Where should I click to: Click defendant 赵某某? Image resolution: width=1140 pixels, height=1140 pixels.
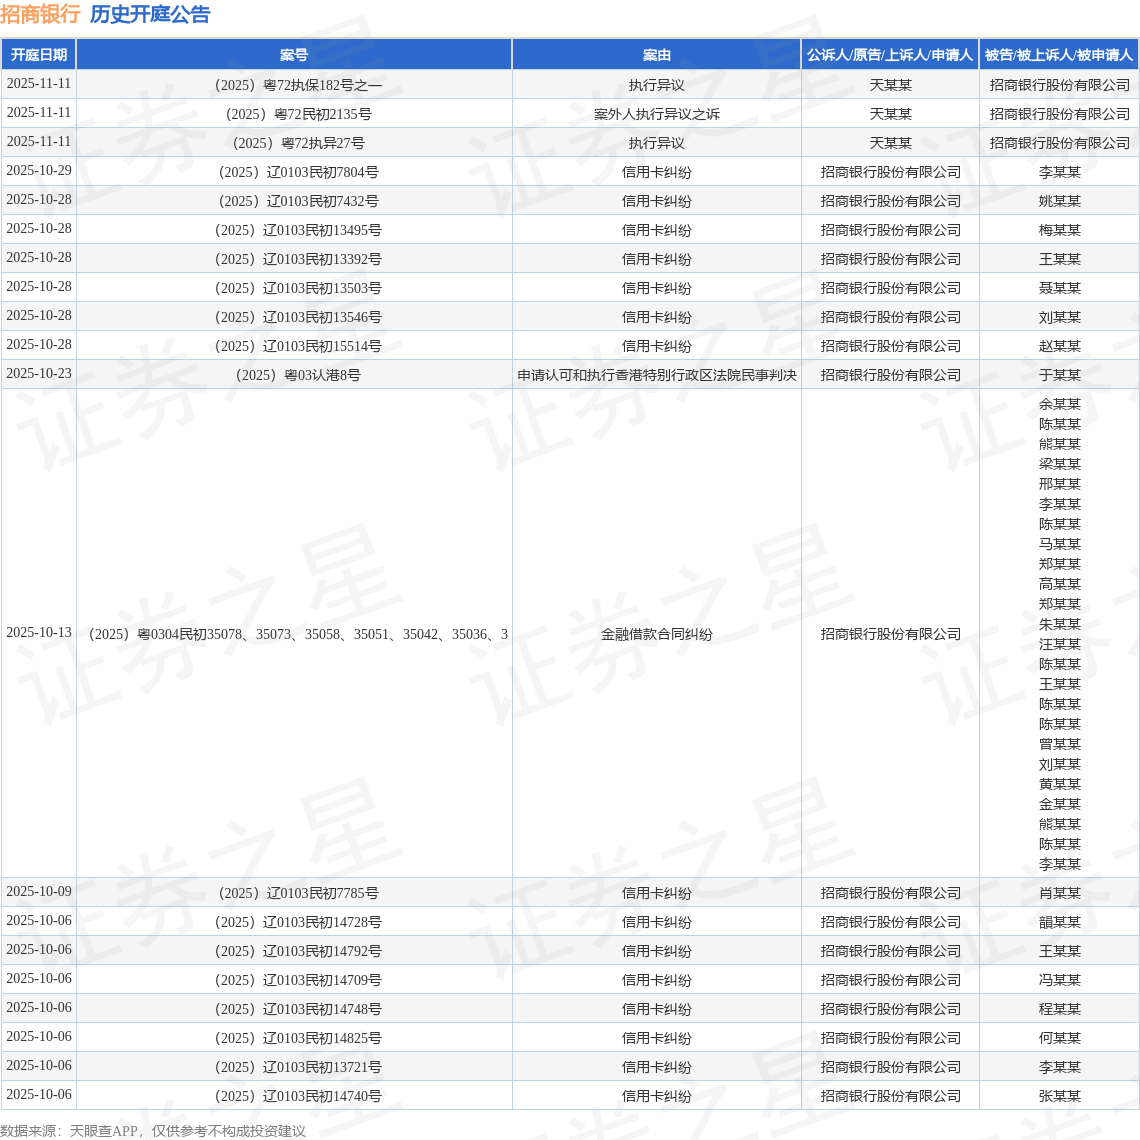[x=1059, y=347]
